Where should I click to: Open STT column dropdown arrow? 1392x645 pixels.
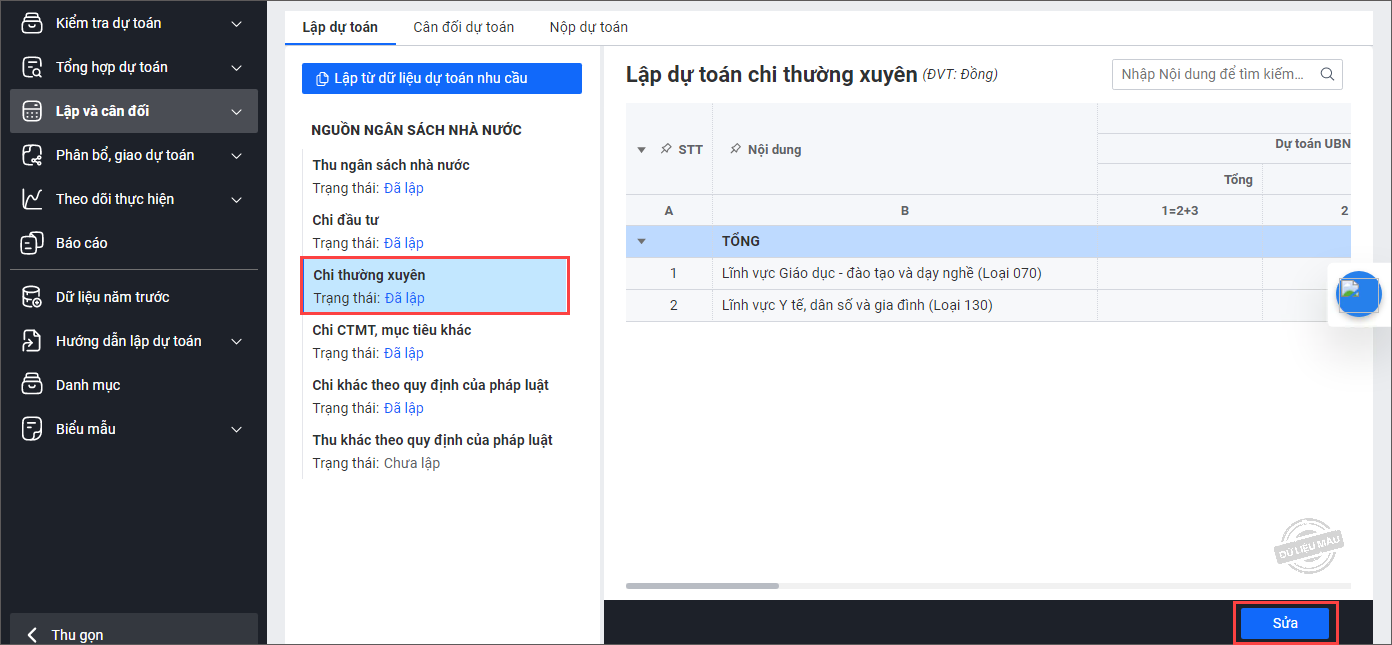coord(641,150)
